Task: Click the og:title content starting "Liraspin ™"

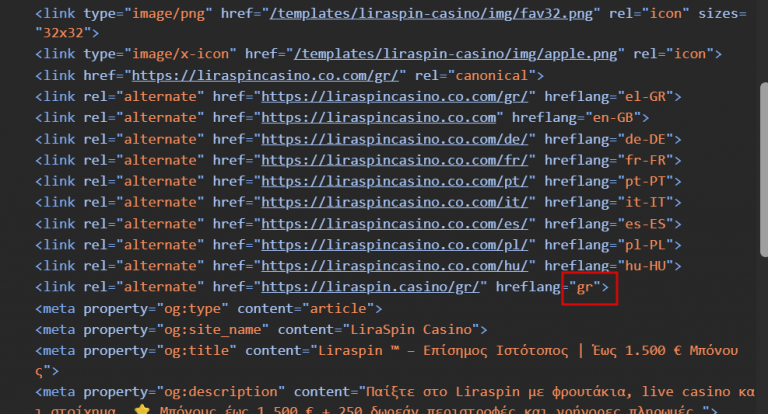Action: 528,351
